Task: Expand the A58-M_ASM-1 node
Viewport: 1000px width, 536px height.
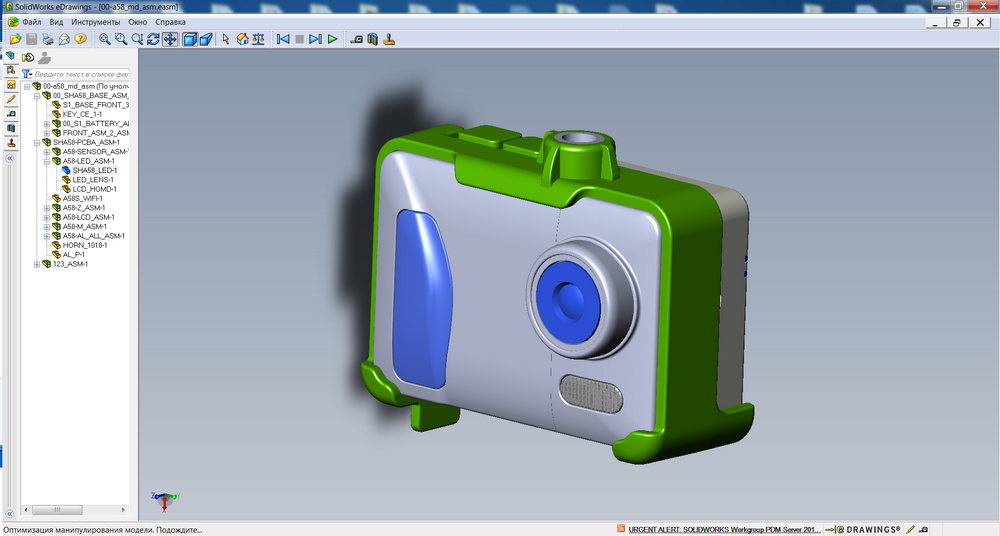Action: [x=47, y=227]
